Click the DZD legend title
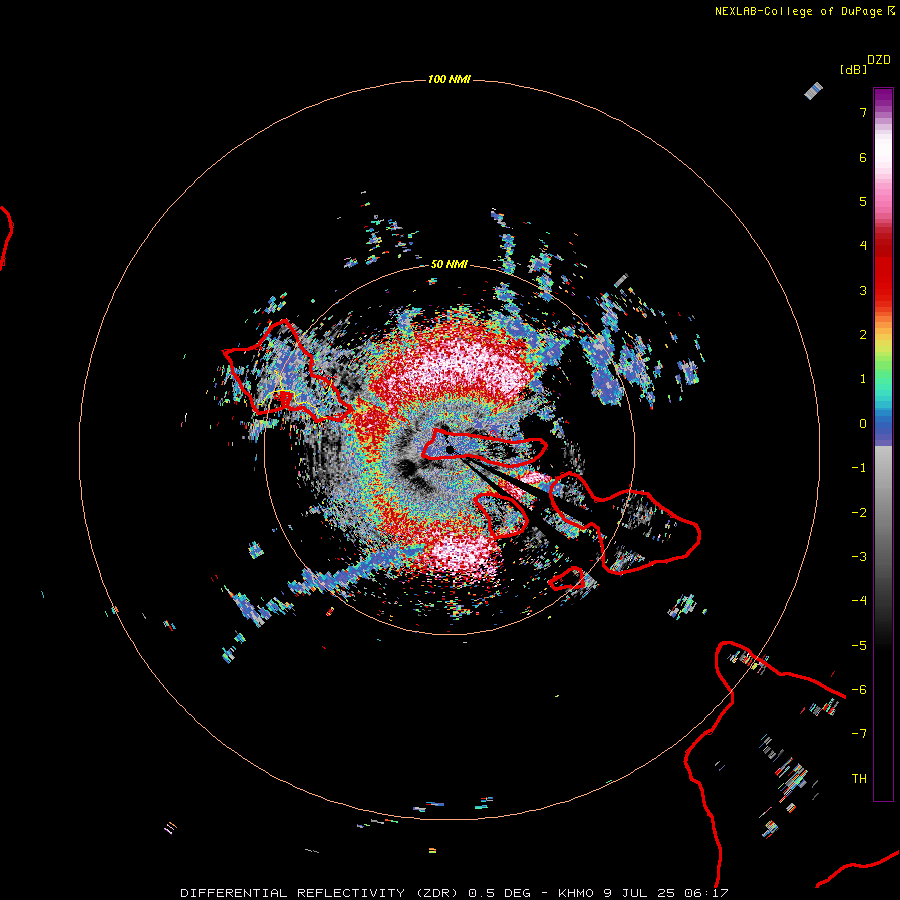The height and width of the screenshot is (900, 900). (879, 60)
